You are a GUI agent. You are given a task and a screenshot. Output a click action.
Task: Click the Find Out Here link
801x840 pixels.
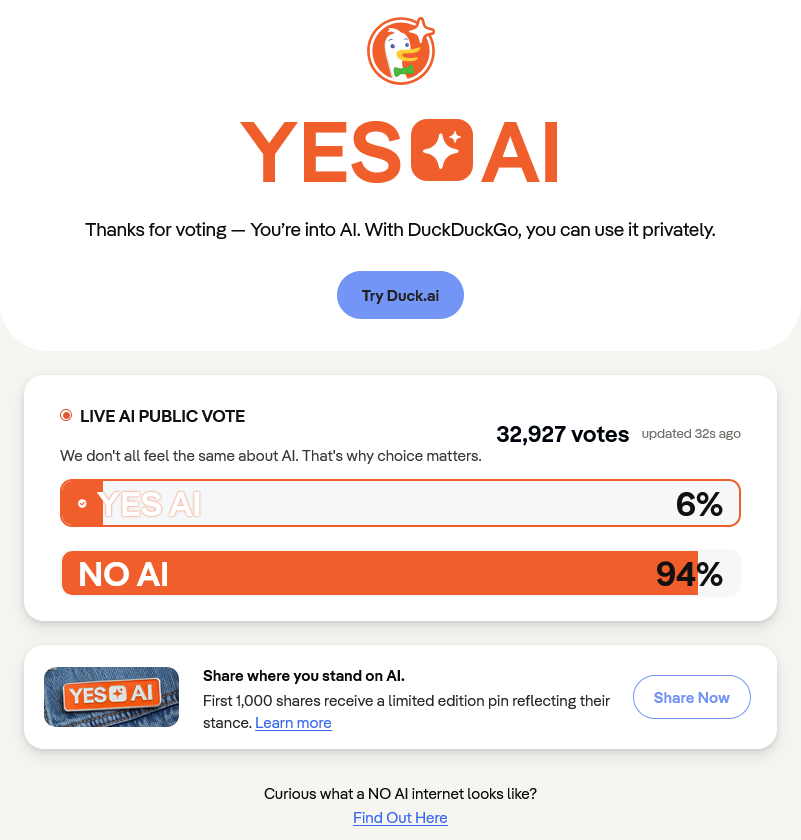click(x=400, y=817)
